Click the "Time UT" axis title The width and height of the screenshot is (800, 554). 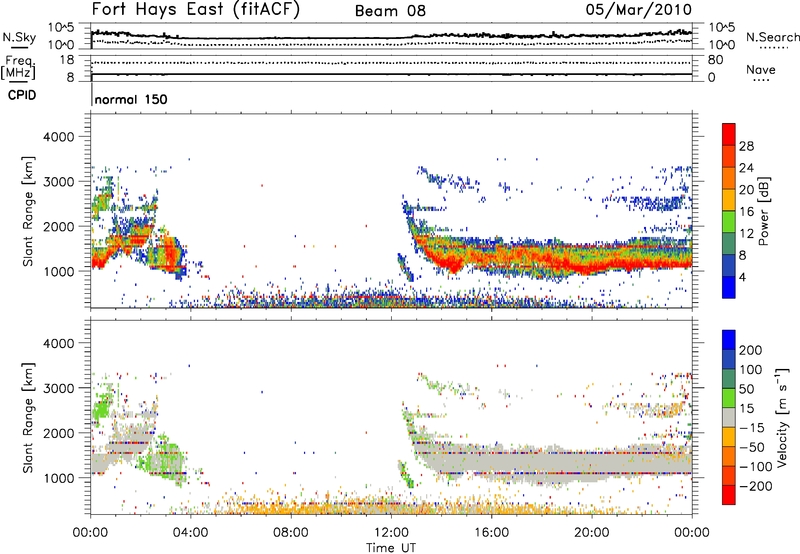391,547
